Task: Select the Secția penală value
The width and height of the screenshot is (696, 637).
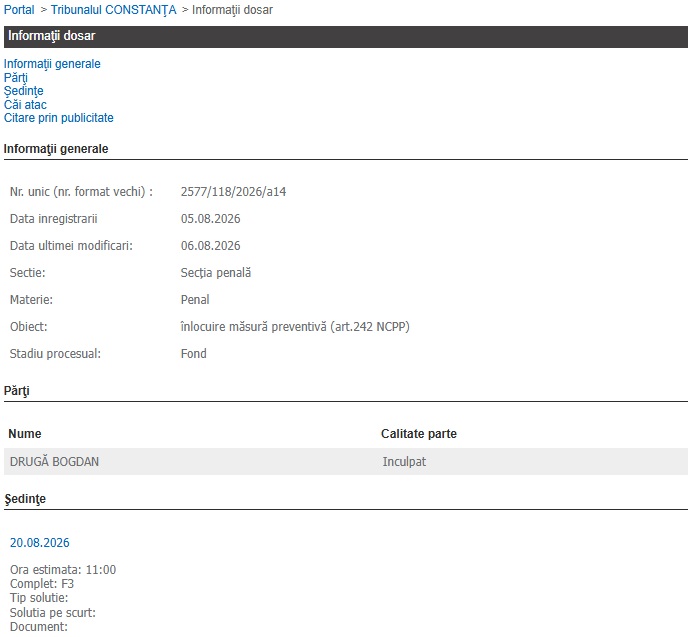Action: tap(216, 273)
